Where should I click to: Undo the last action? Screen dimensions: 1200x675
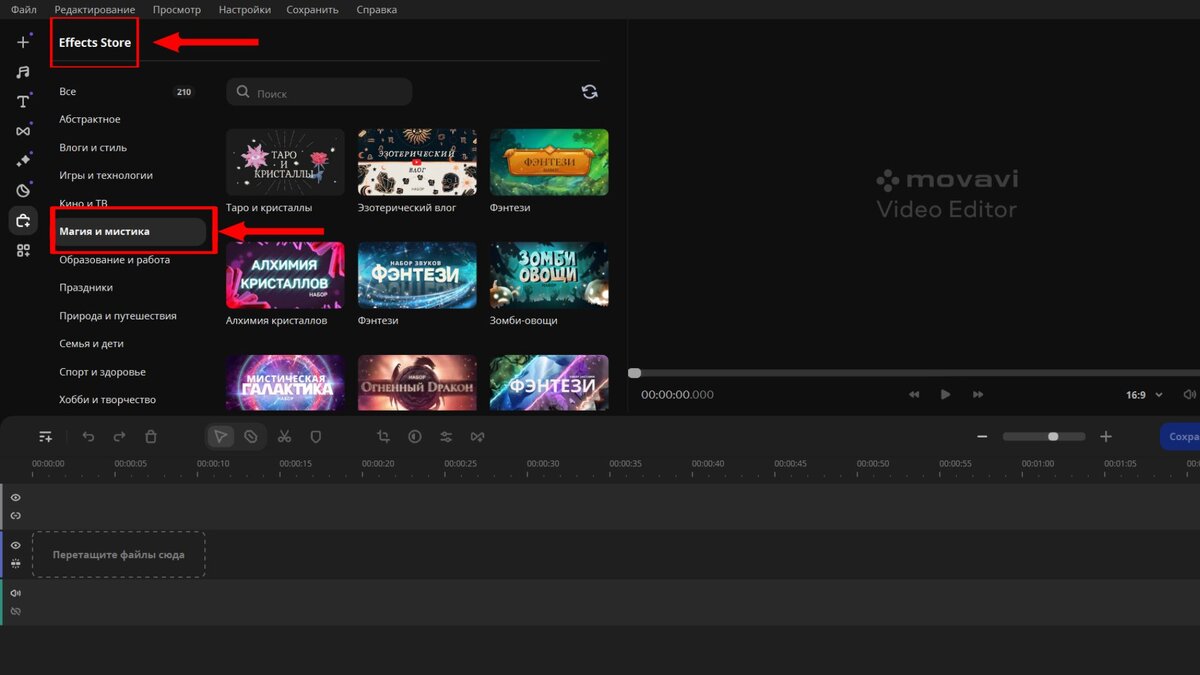(88, 437)
